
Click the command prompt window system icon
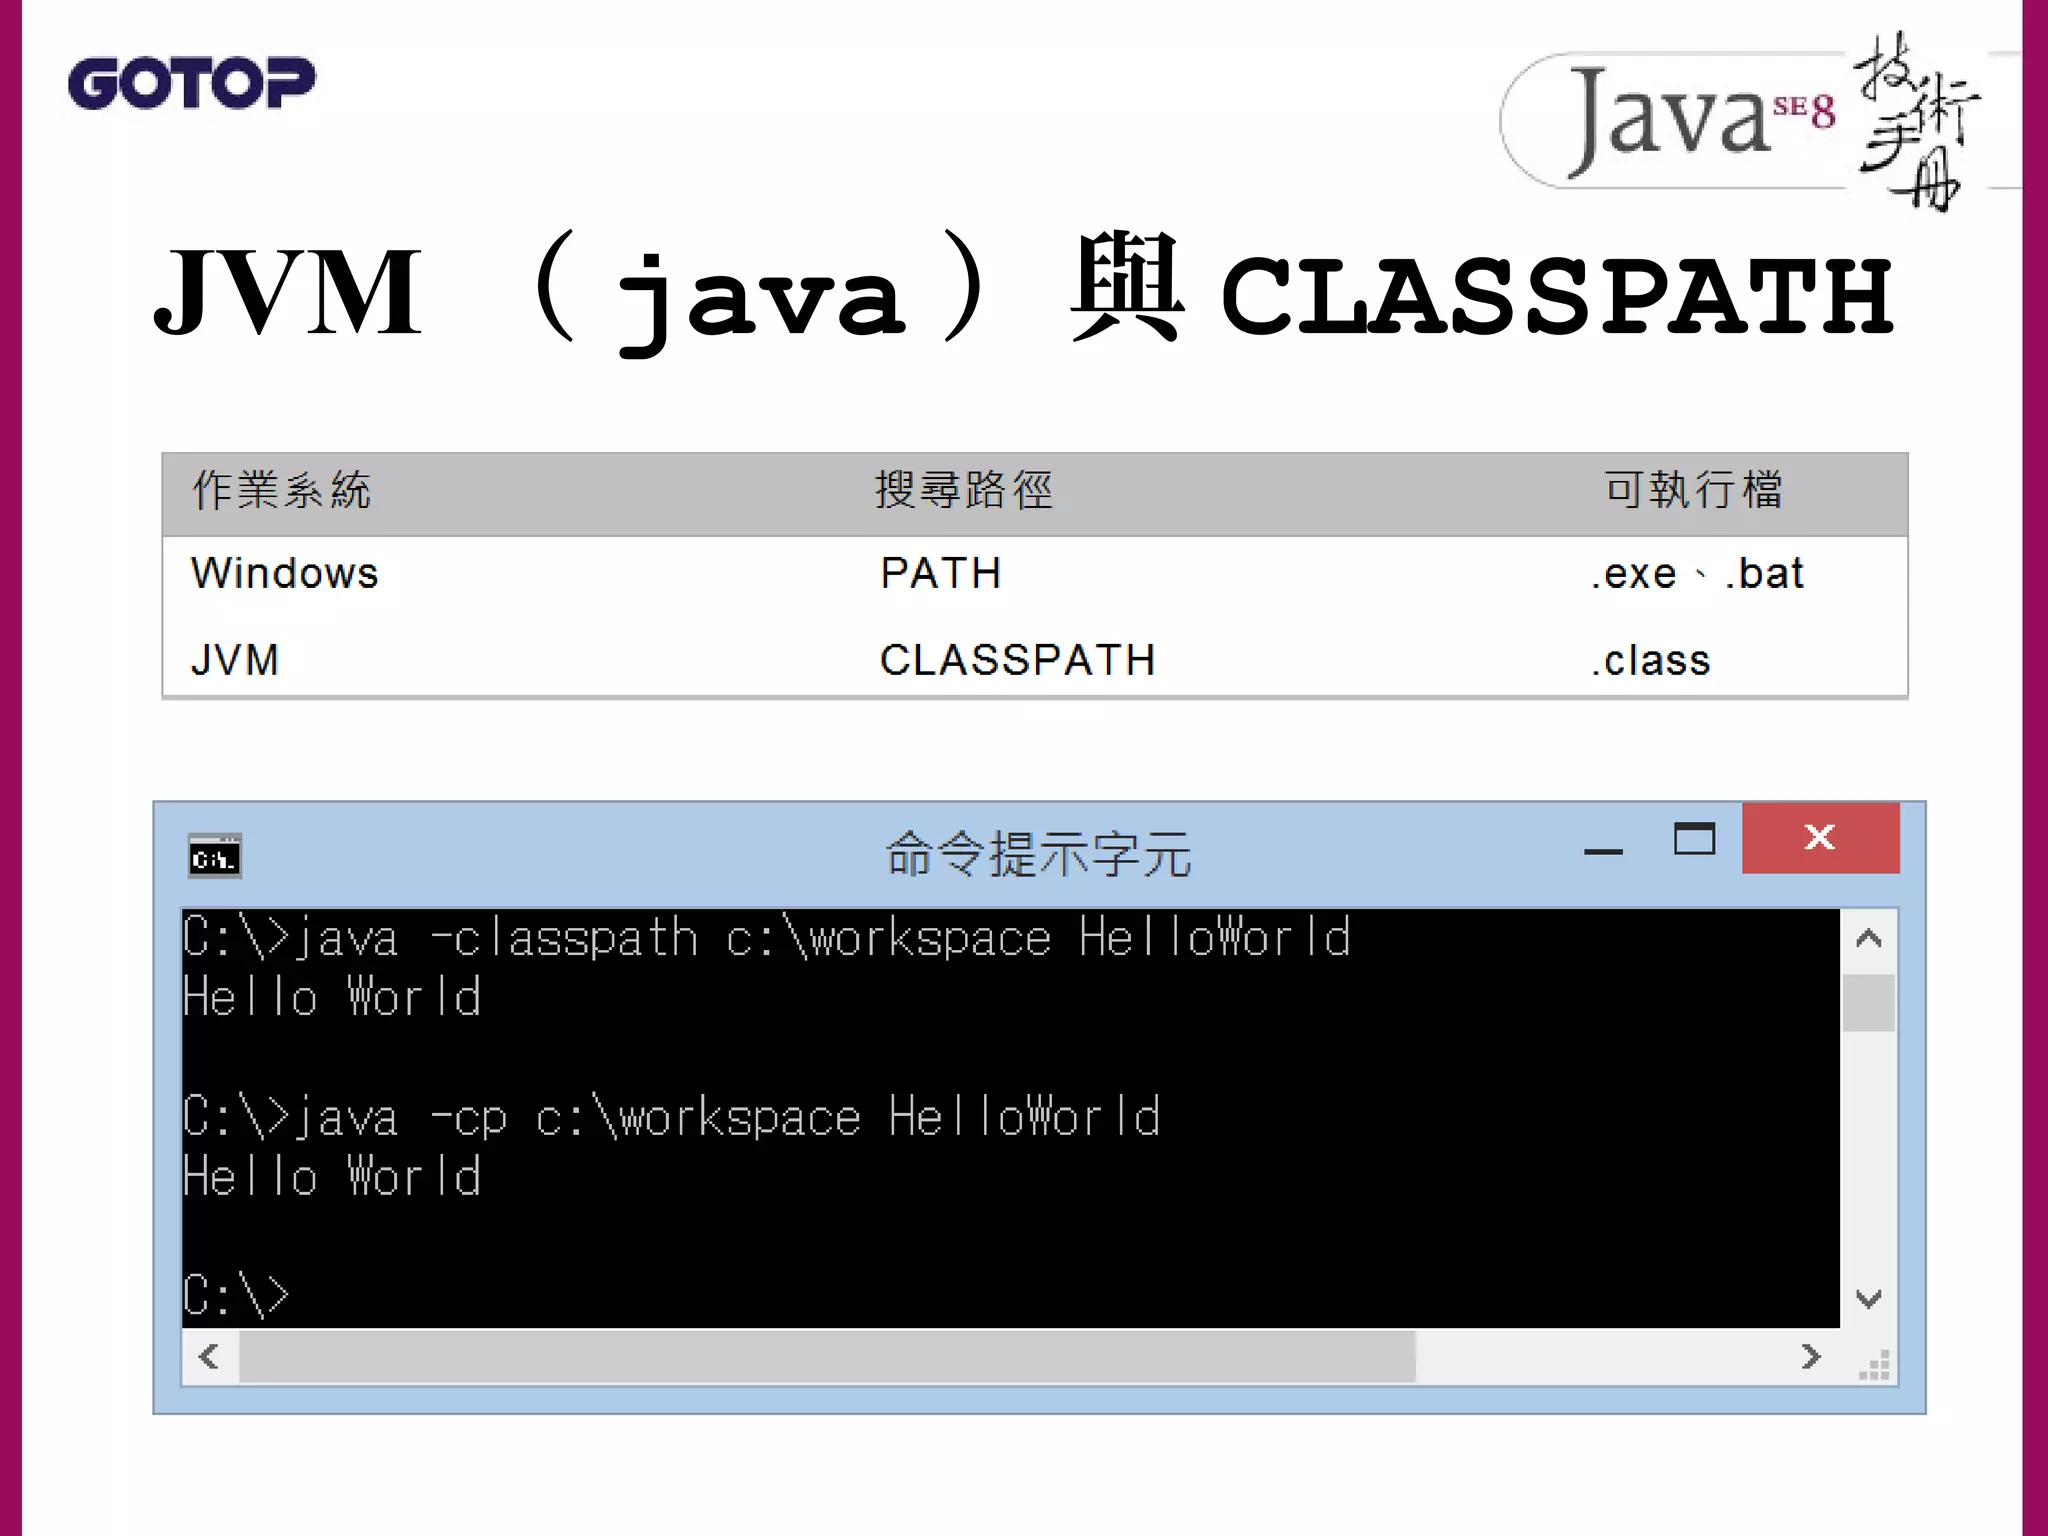[x=215, y=856]
